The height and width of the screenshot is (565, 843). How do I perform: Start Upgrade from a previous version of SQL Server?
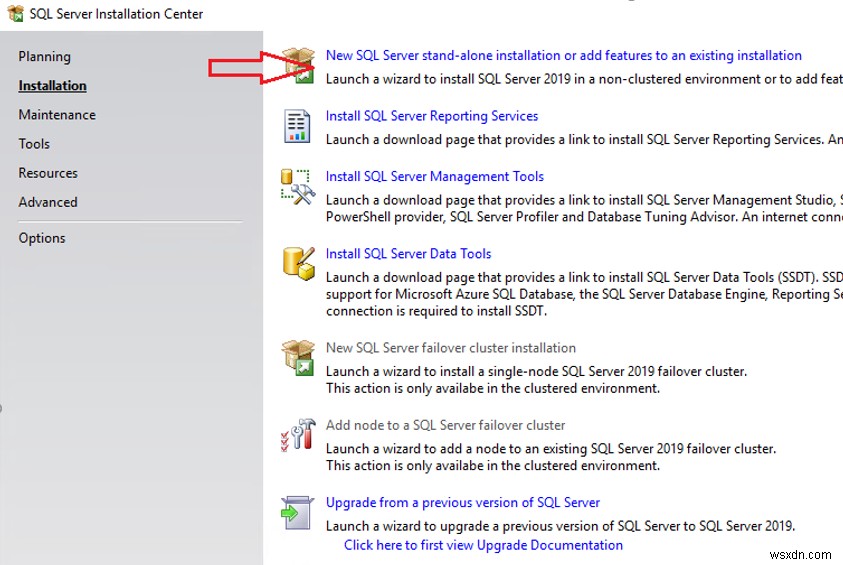point(462,503)
